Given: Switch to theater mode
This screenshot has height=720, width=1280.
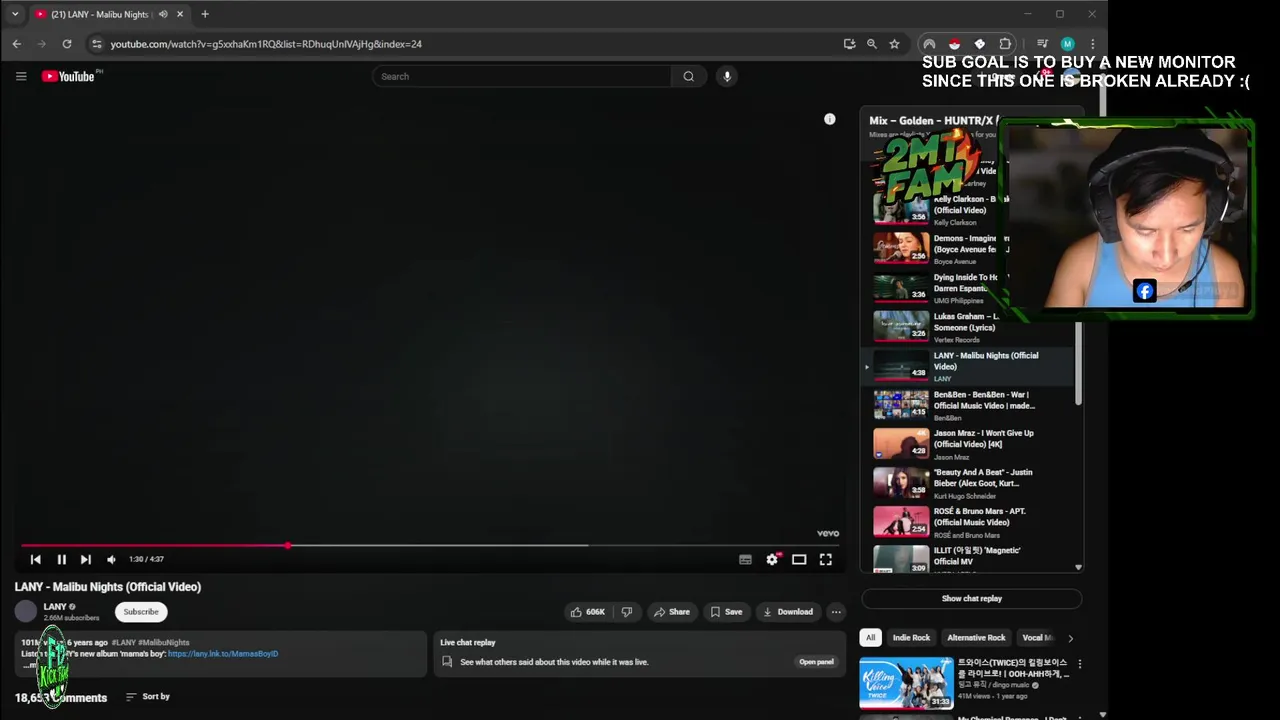Looking at the screenshot, I should click(799, 560).
